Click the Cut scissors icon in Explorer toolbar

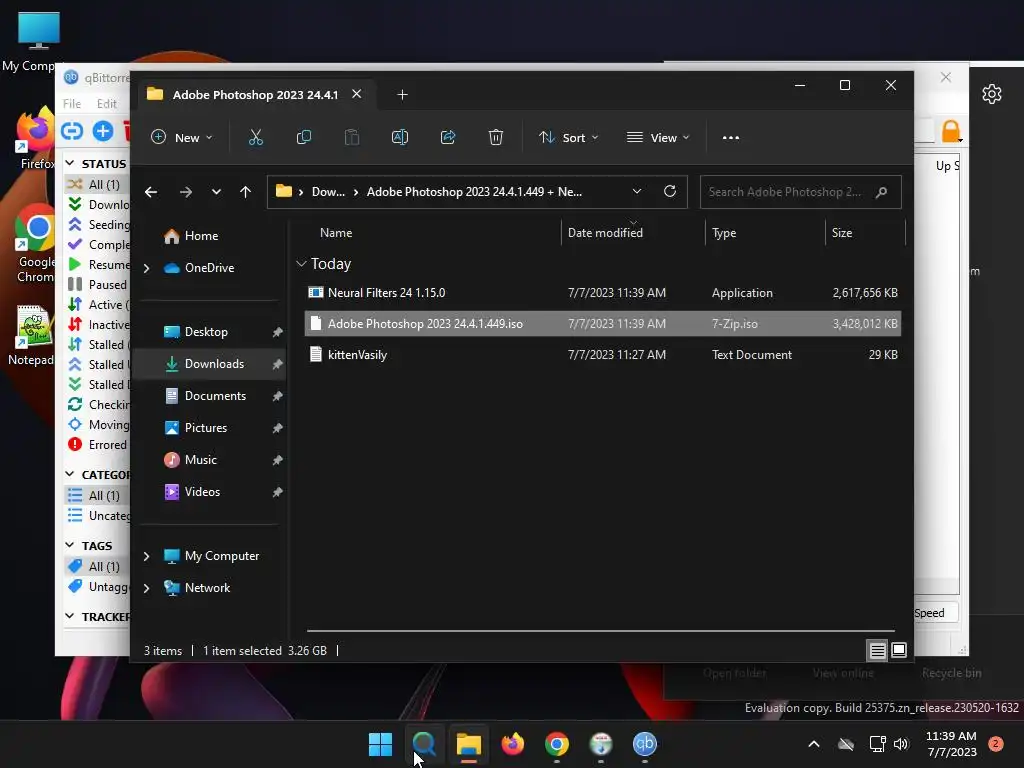(255, 138)
